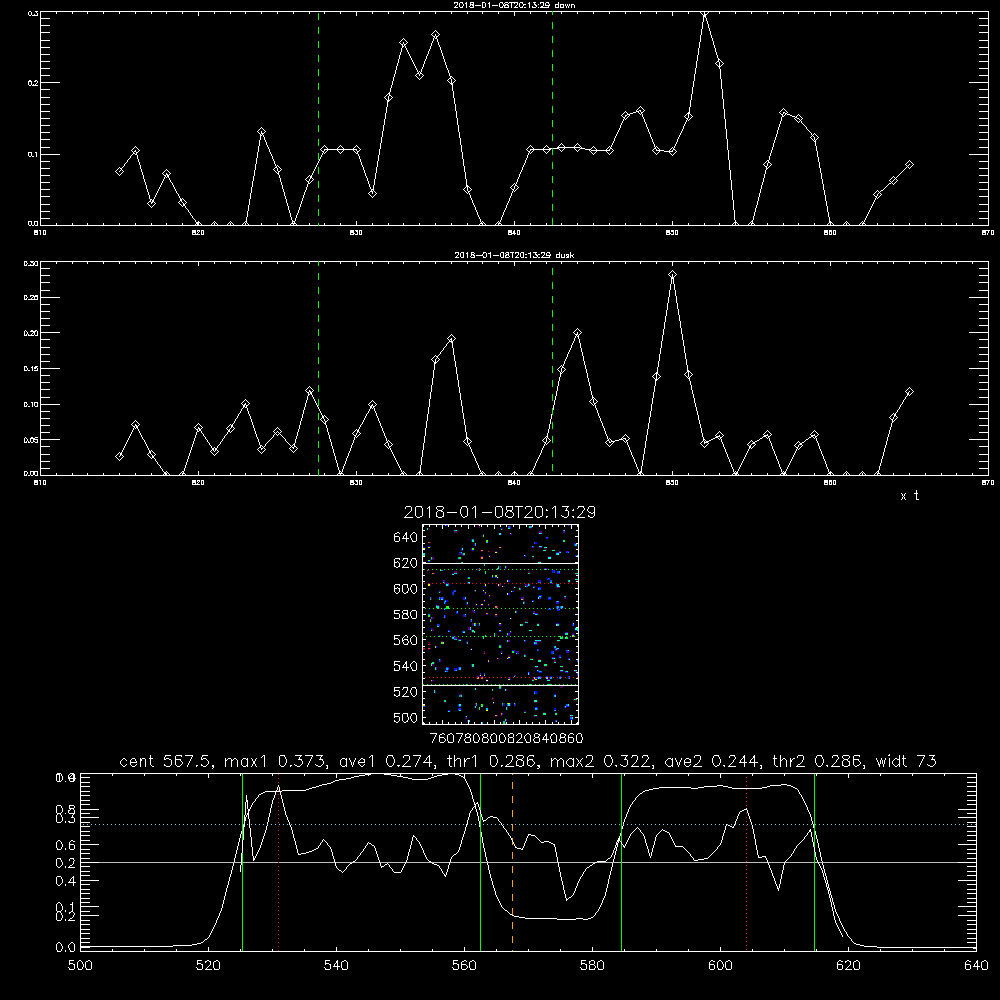
Task: Click the dotted horizontal threshold line in bottom plot
Action: [528, 825]
